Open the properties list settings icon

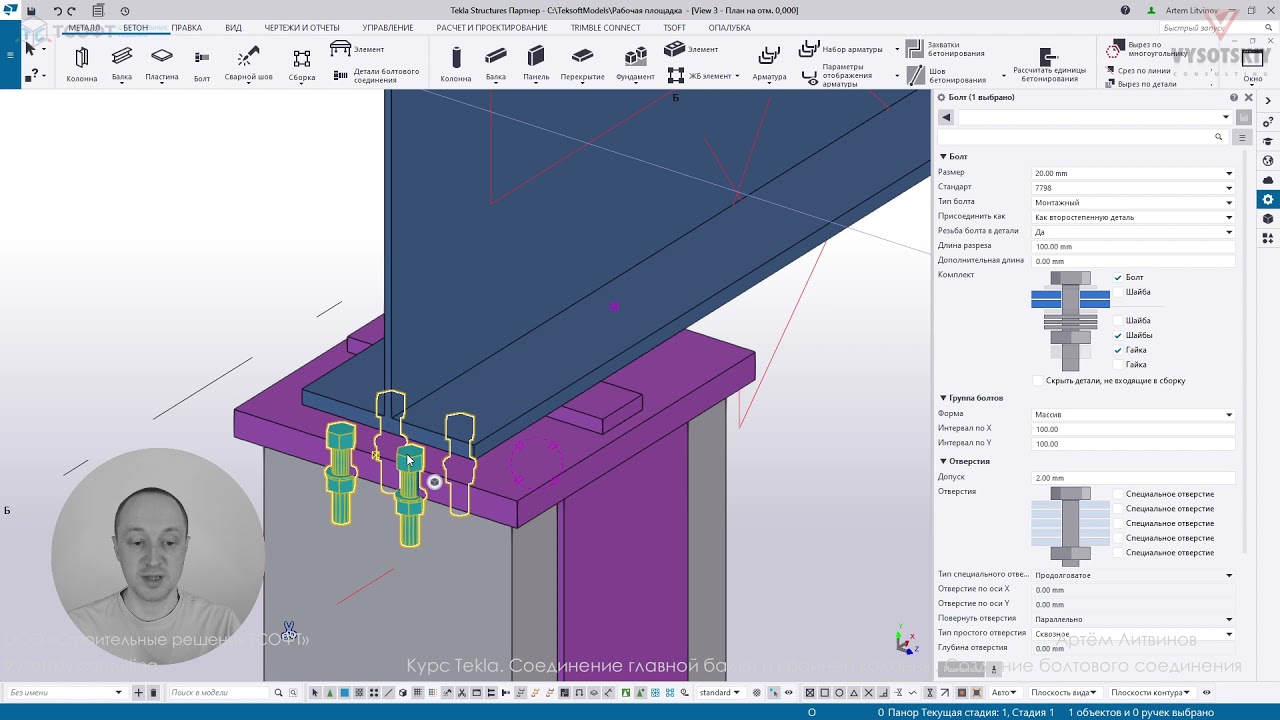(1243, 137)
